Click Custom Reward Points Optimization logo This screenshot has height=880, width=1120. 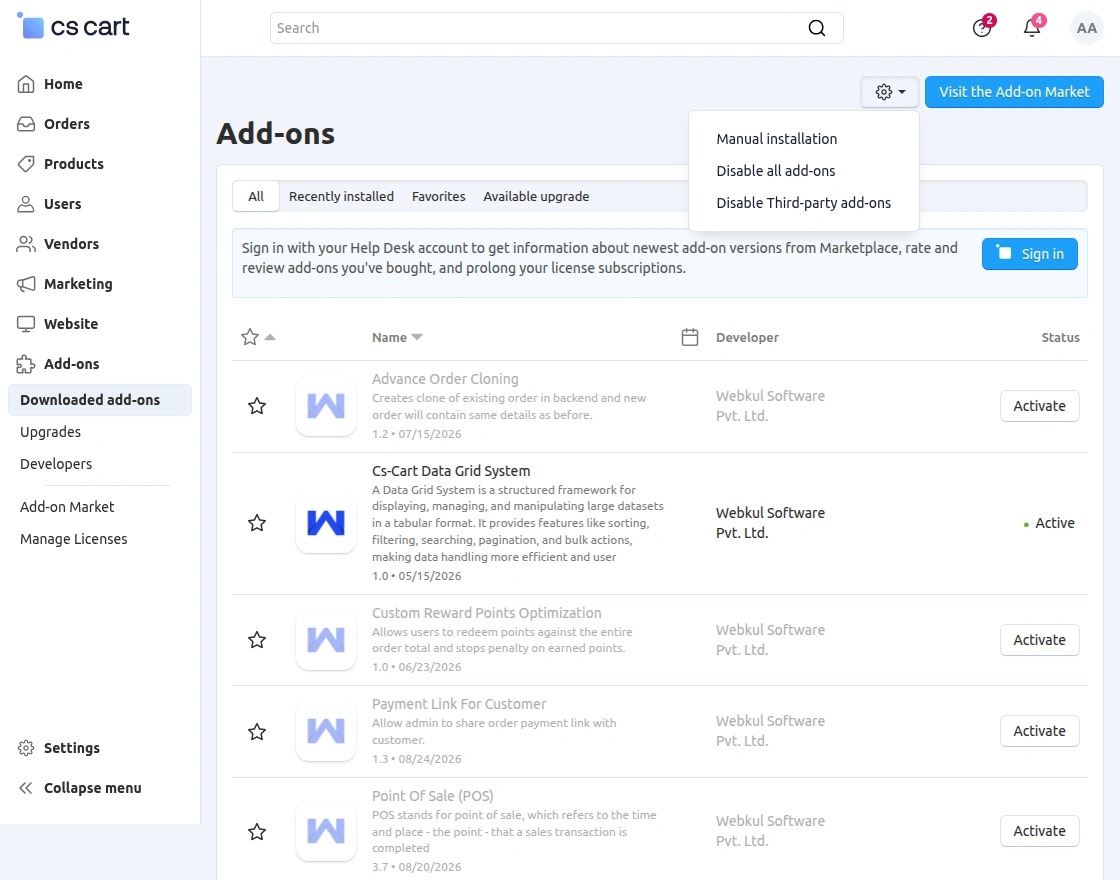pyautogui.click(x=326, y=640)
